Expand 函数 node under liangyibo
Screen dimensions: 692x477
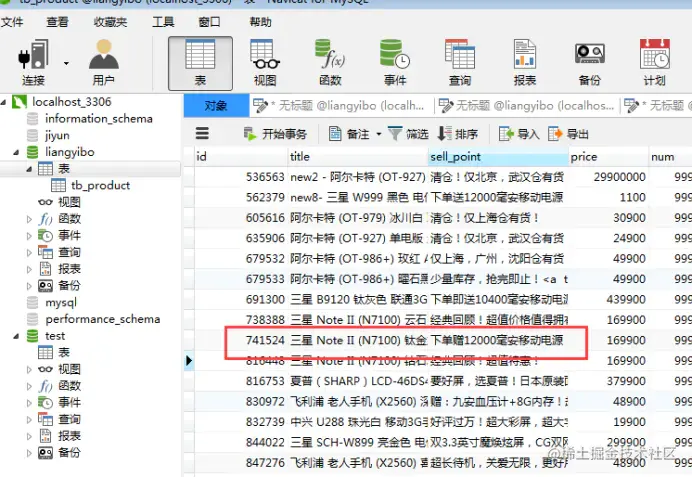[x=29, y=219]
